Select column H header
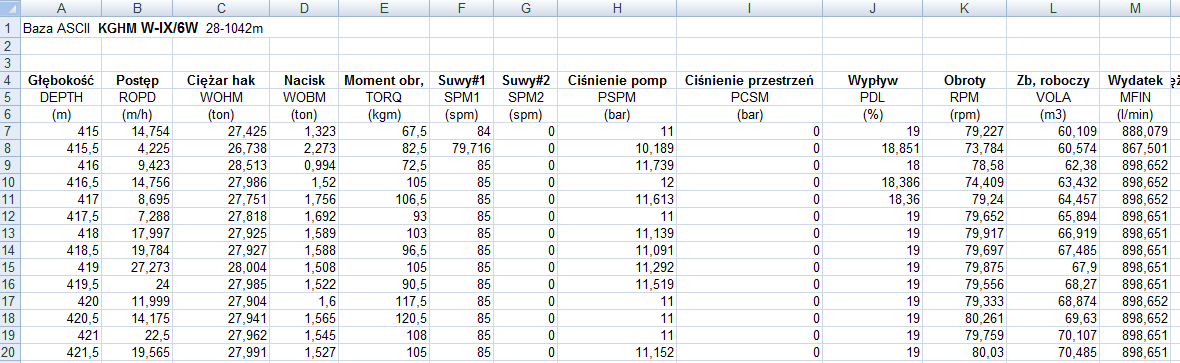This screenshot has width=1180, height=363. pyautogui.click(x=616, y=8)
